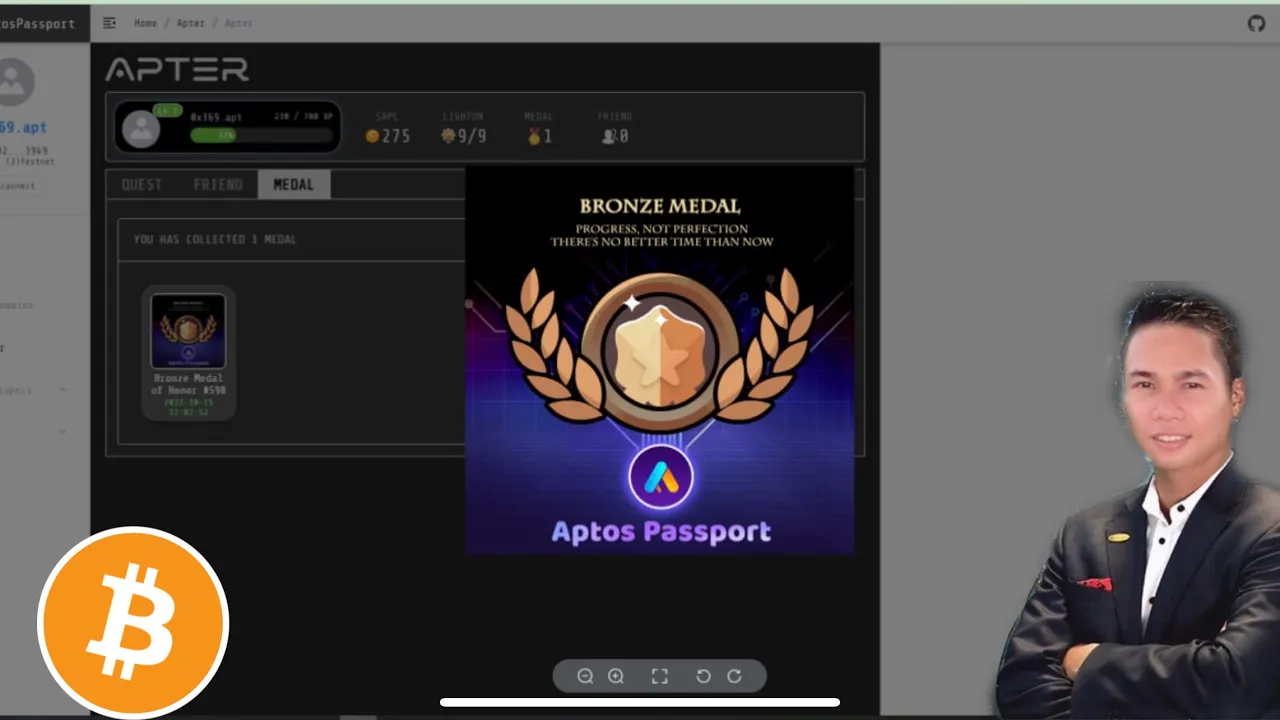This screenshot has height=720, width=1280.
Task: Click the level badge on avatar
Action: coord(167,110)
